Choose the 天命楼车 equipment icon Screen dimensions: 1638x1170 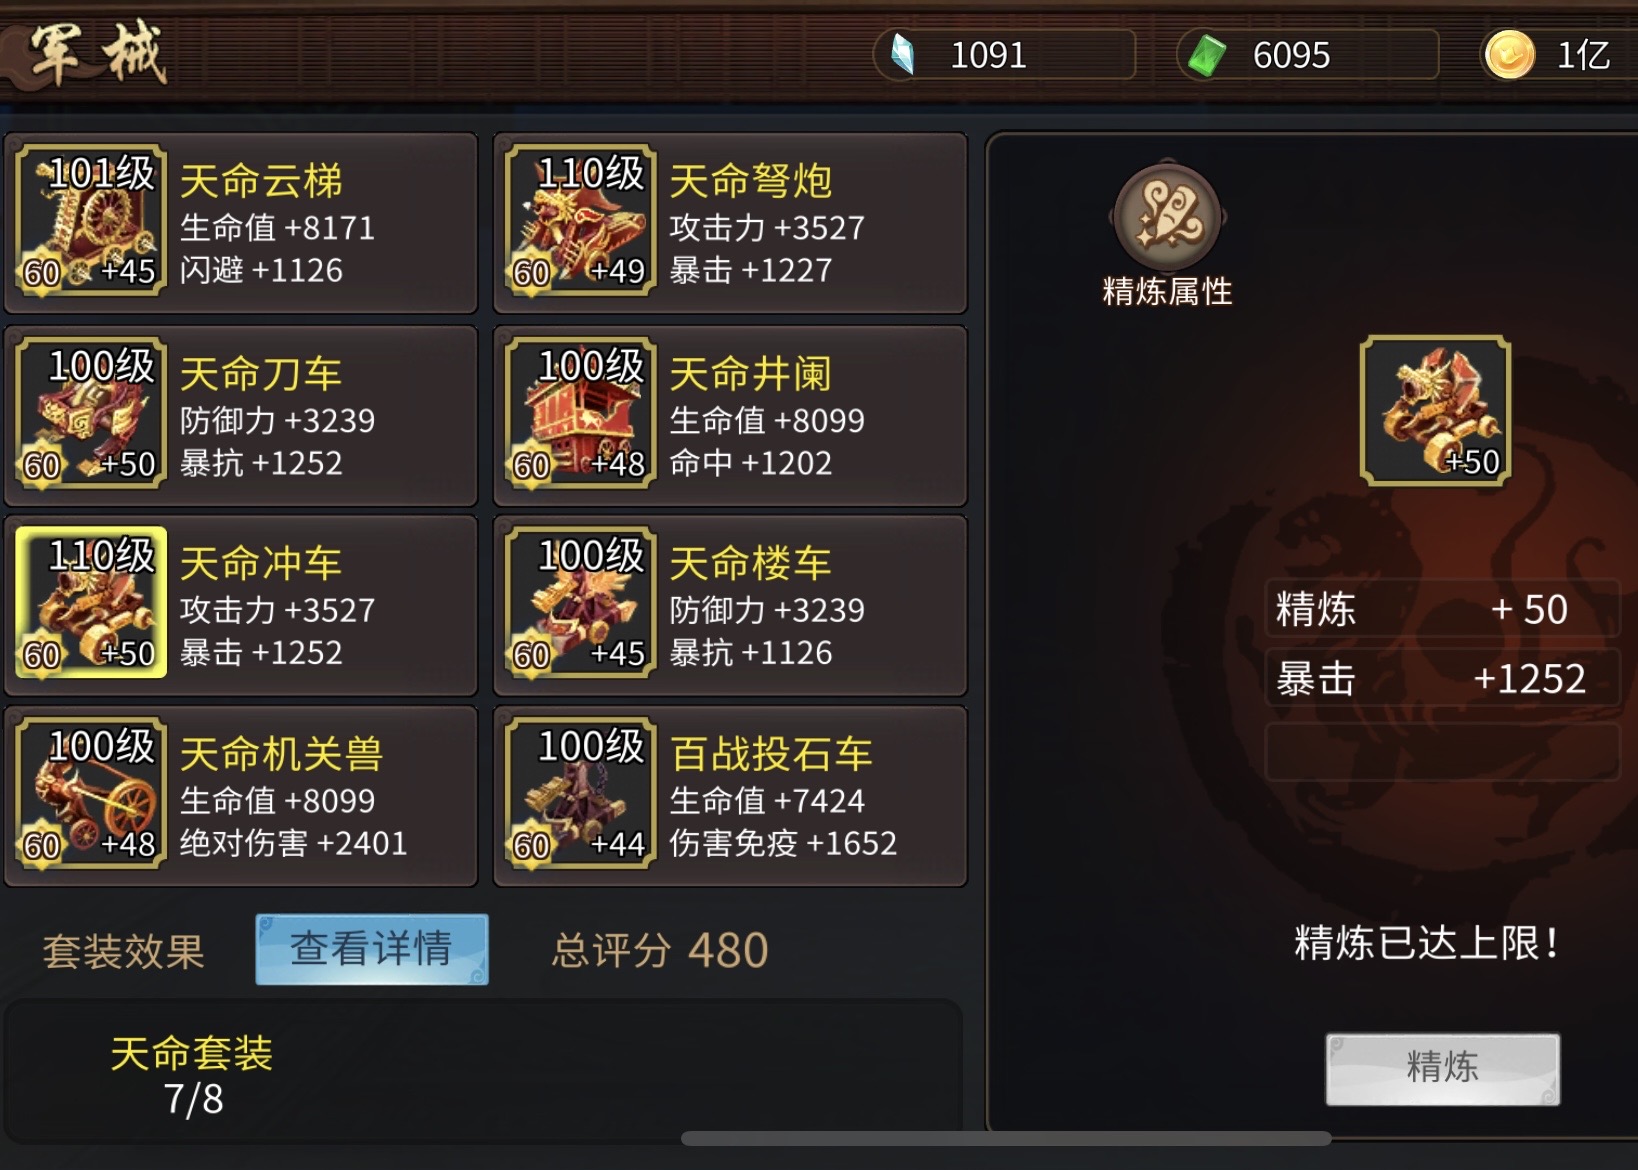coord(581,602)
